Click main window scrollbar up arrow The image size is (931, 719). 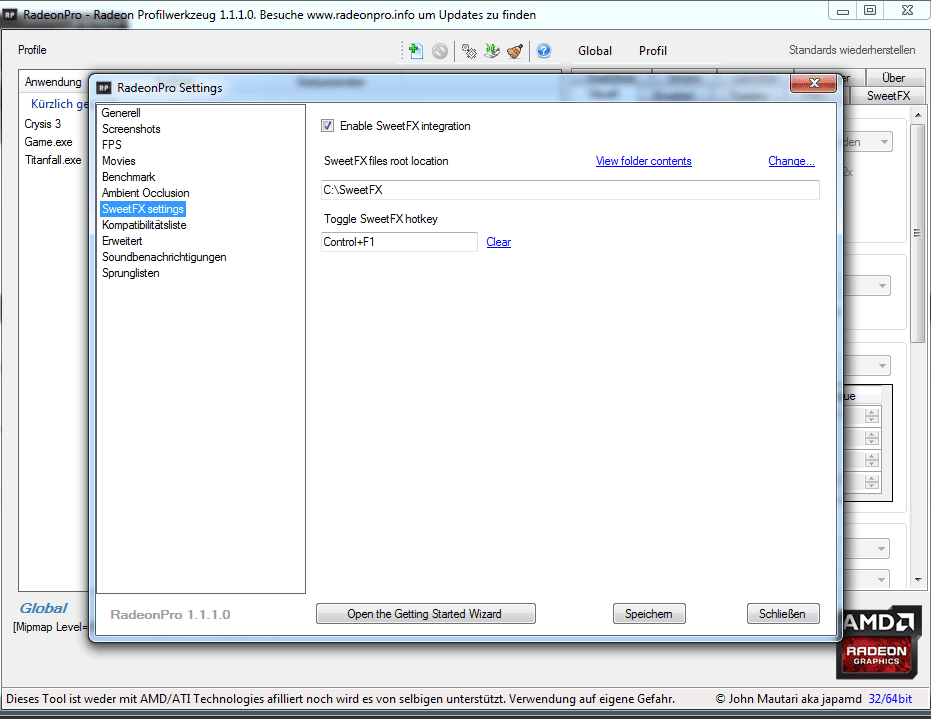918,115
